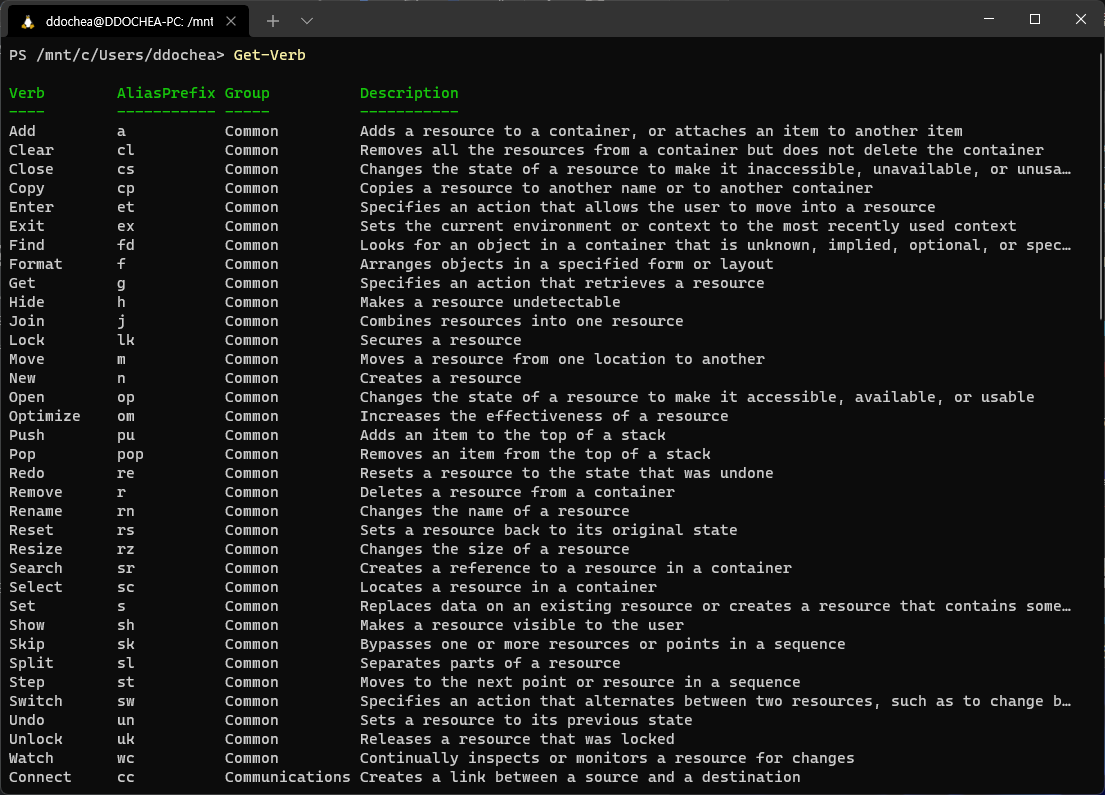Image resolution: width=1105 pixels, height=795 pixels.
Task: Click description 'Secures a resource'
Action: (x=440, y=340)
